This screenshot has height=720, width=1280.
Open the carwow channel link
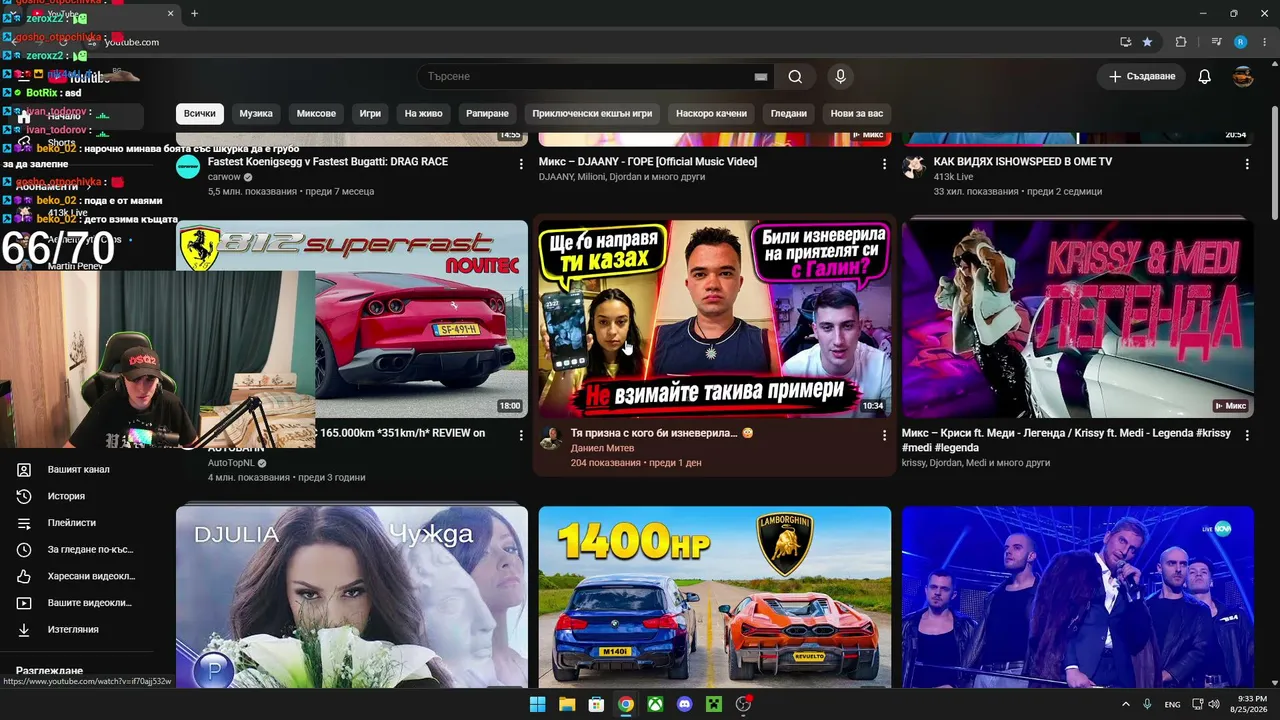pyautogui.click(x=224, y=177)
